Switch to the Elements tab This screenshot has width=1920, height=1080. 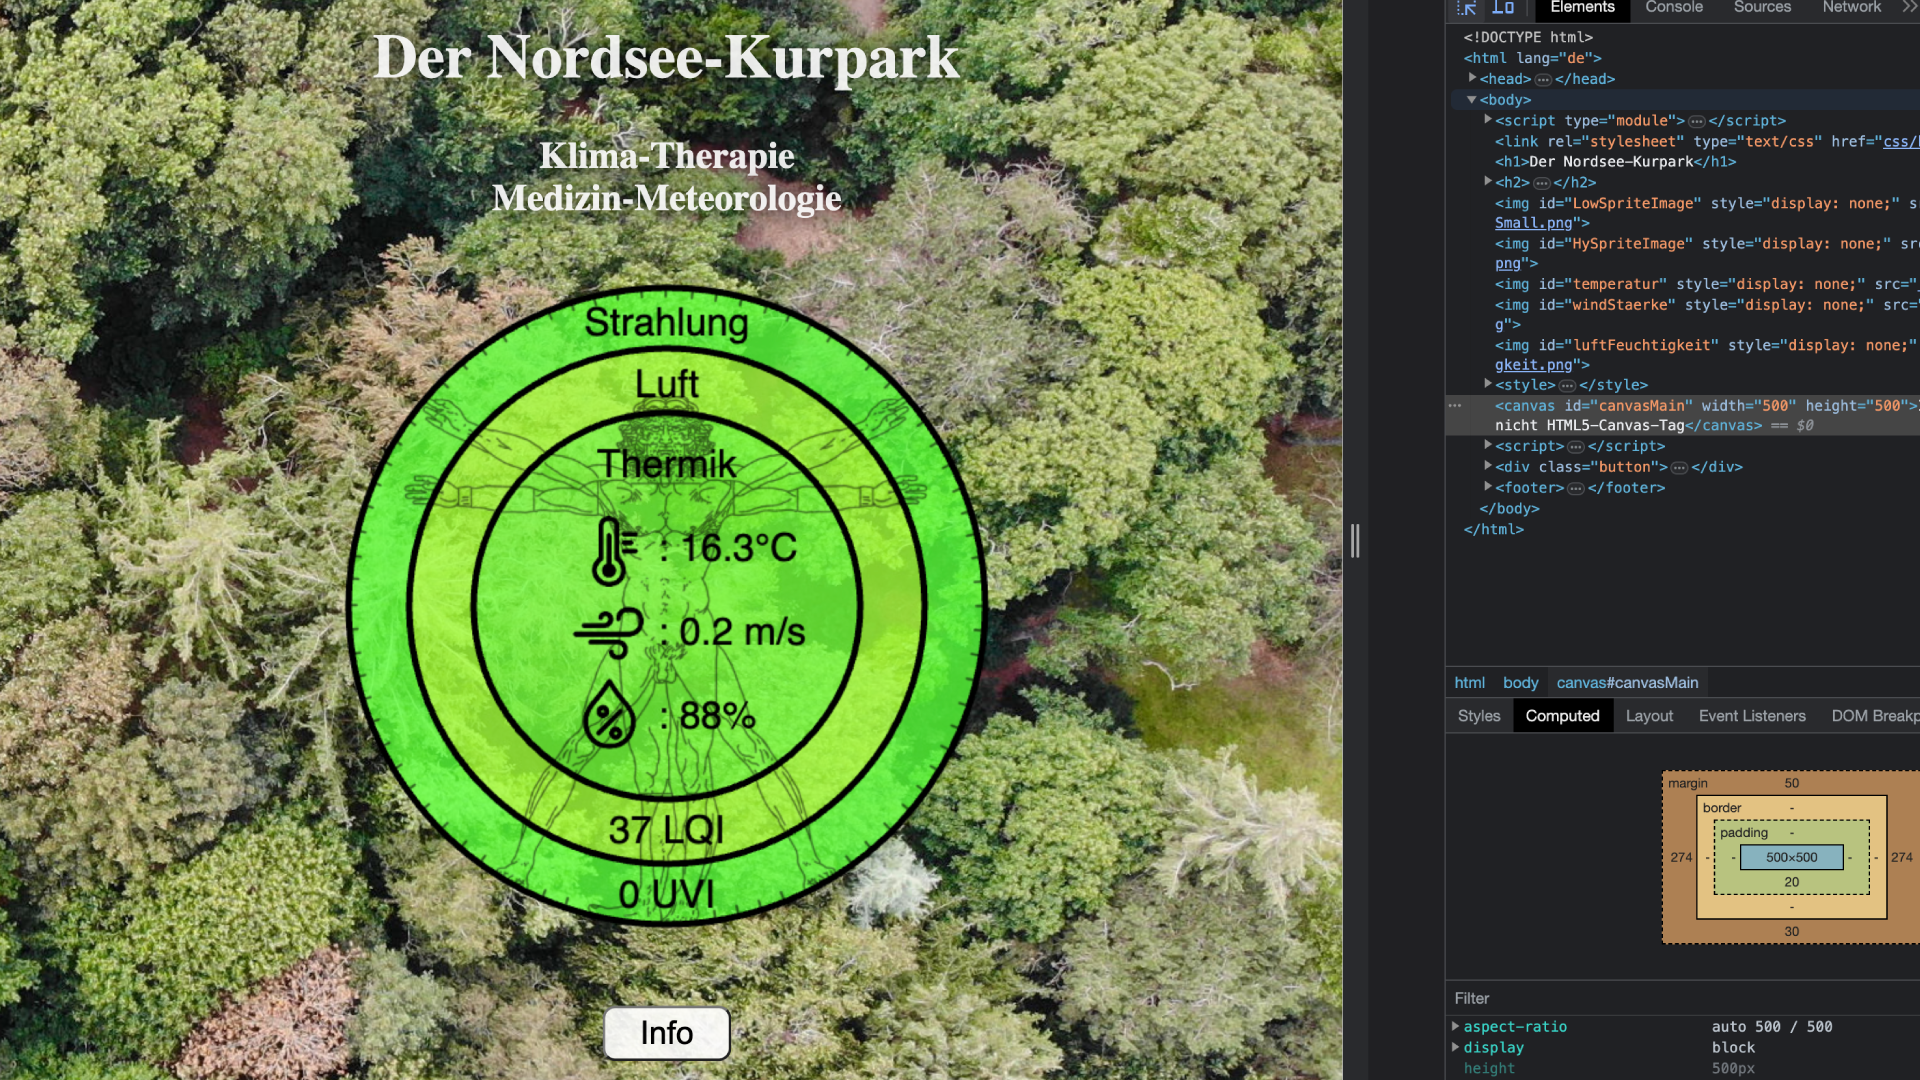[1582, 8]
